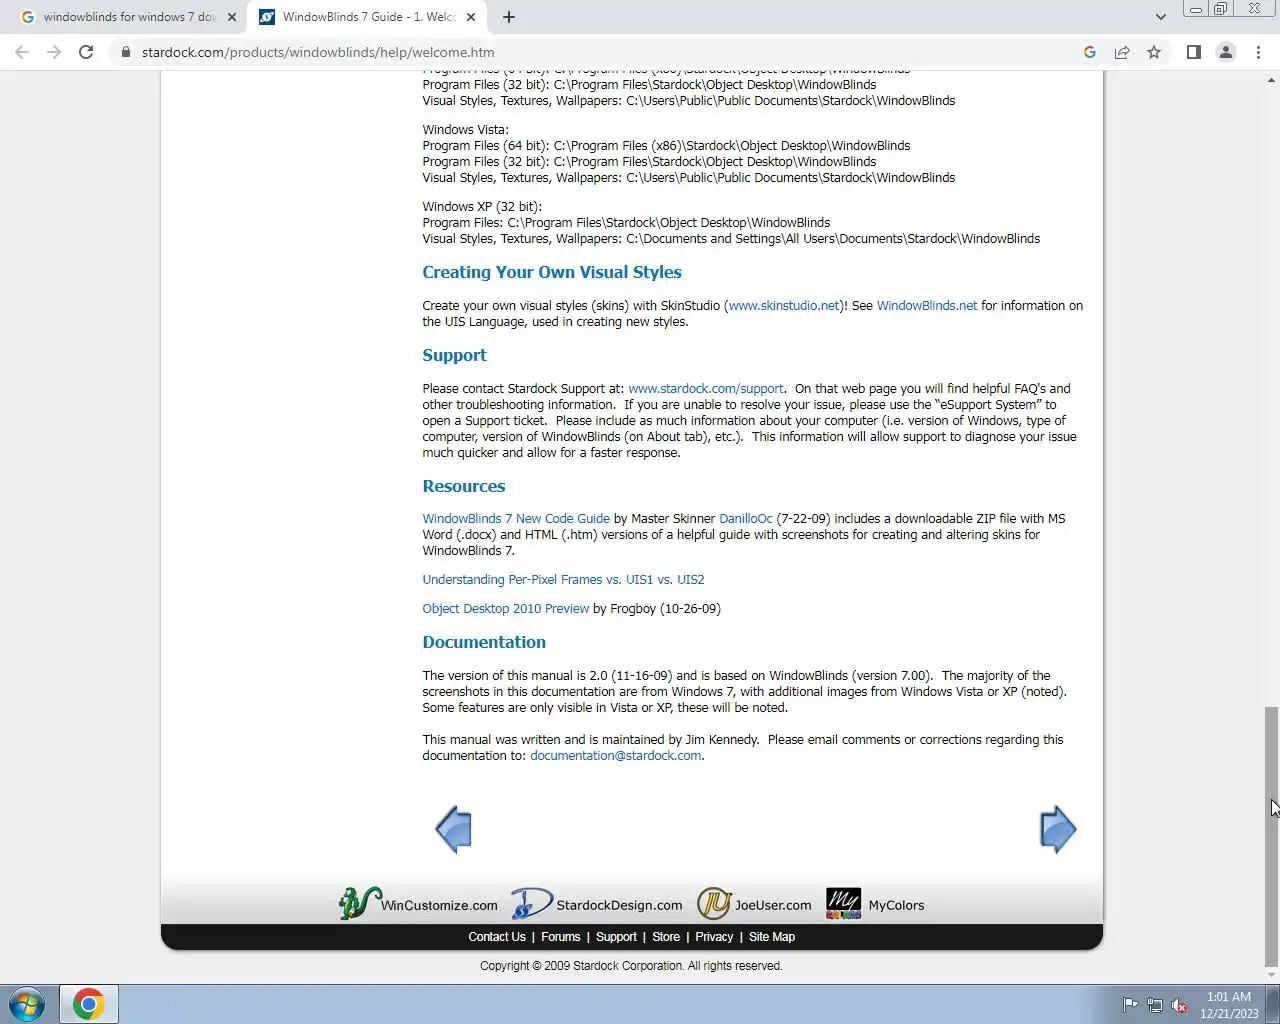Click the Windows XP (32 bit): label
Screen dimensions: 1280x1024
[482, 207]
